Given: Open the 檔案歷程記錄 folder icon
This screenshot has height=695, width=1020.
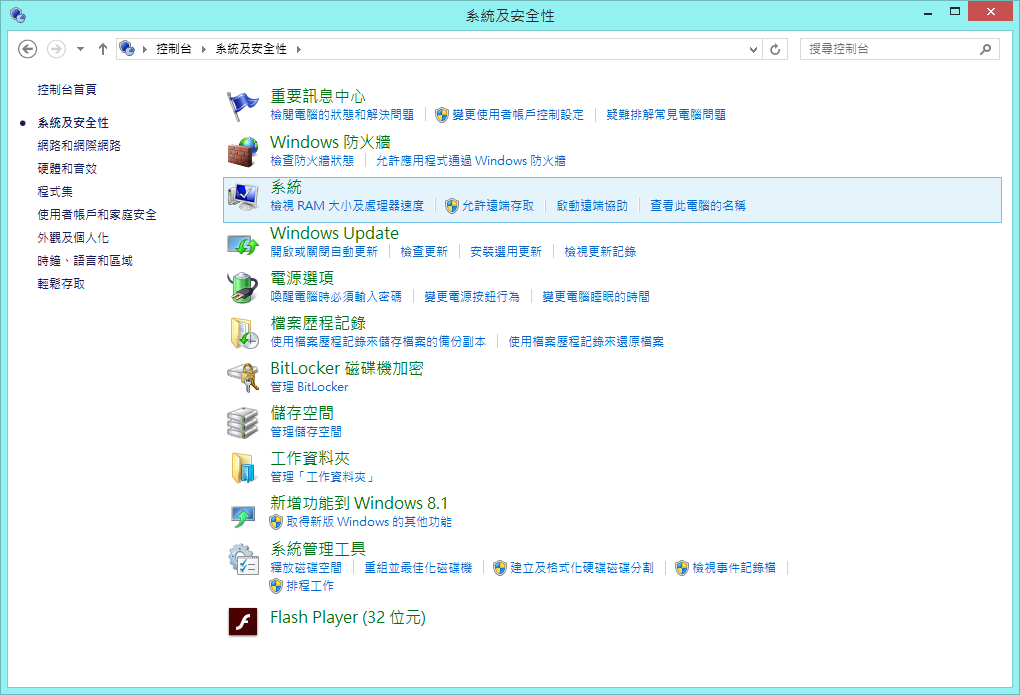Looking at the screenshot, I should (244, 333).
